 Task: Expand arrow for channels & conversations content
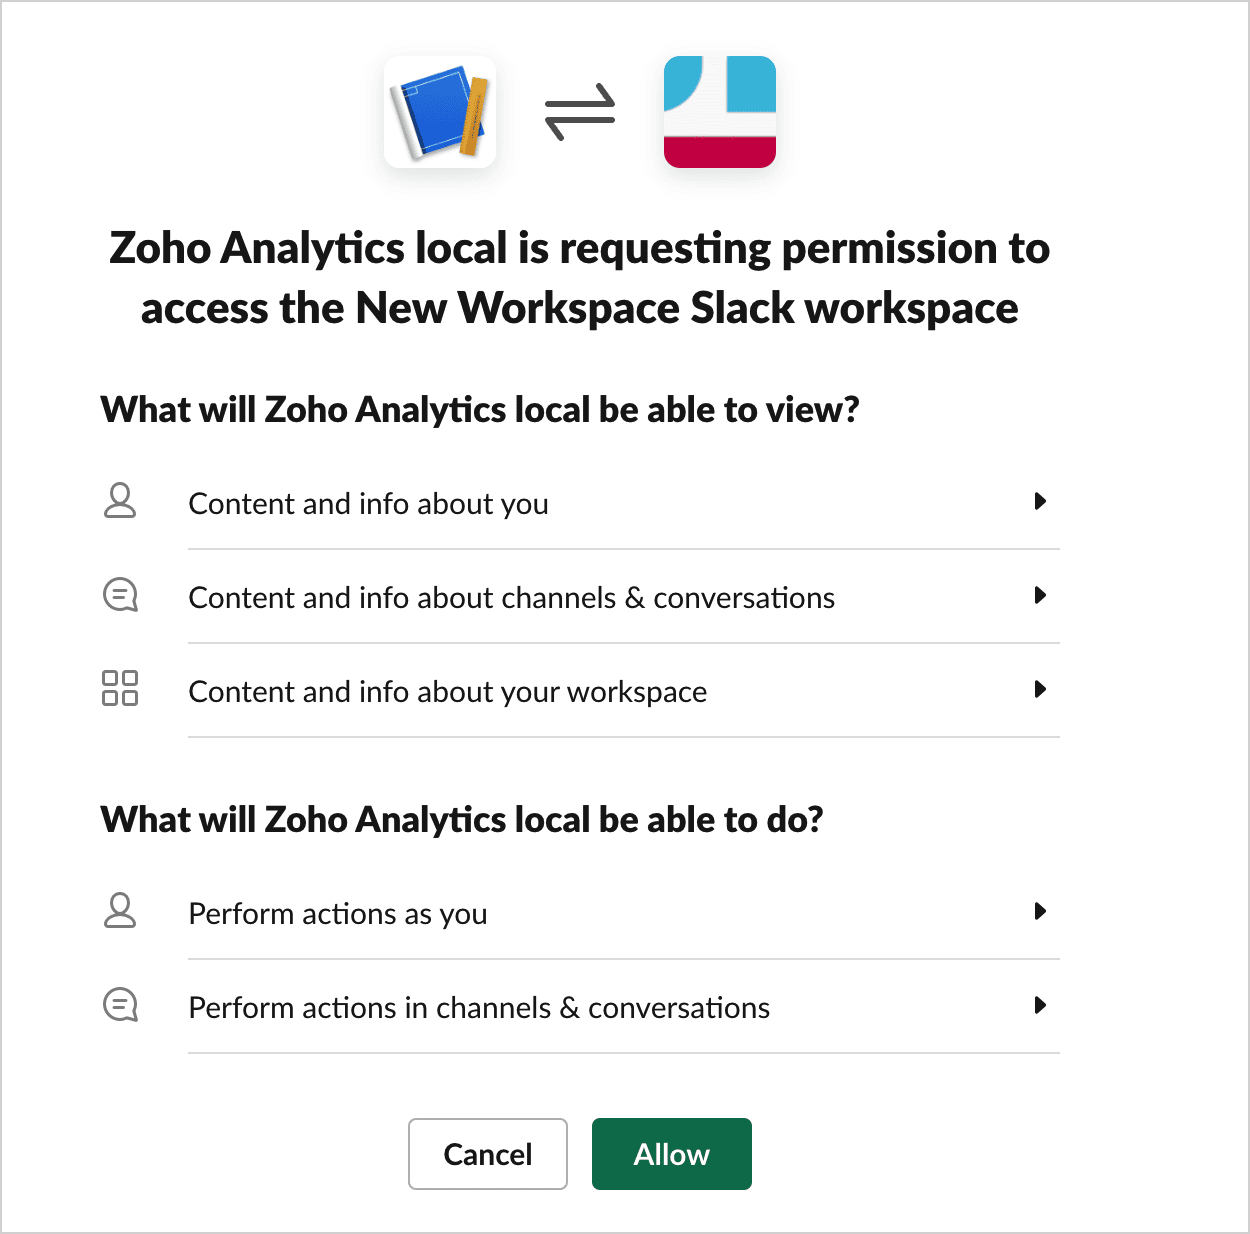pos(1040,595)
